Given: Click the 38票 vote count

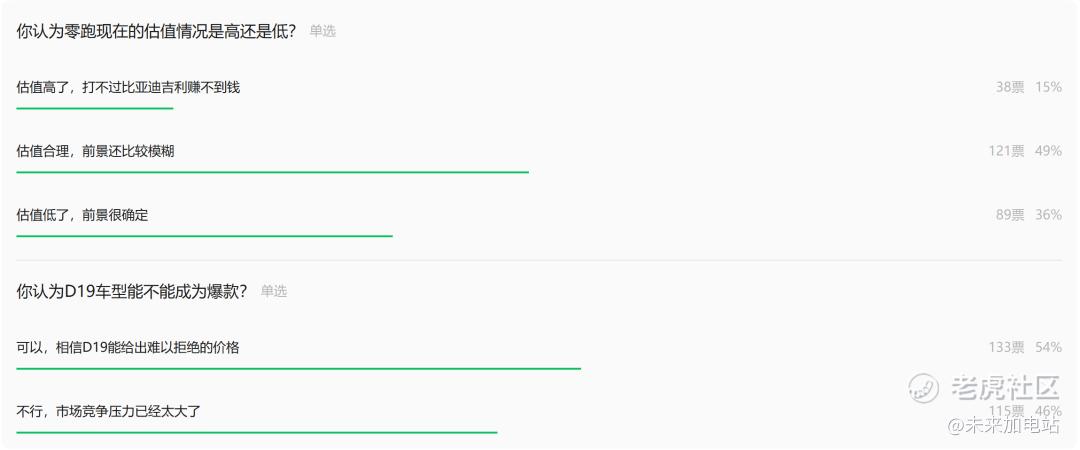Looking at the screenshot, I should [1010, 88].
